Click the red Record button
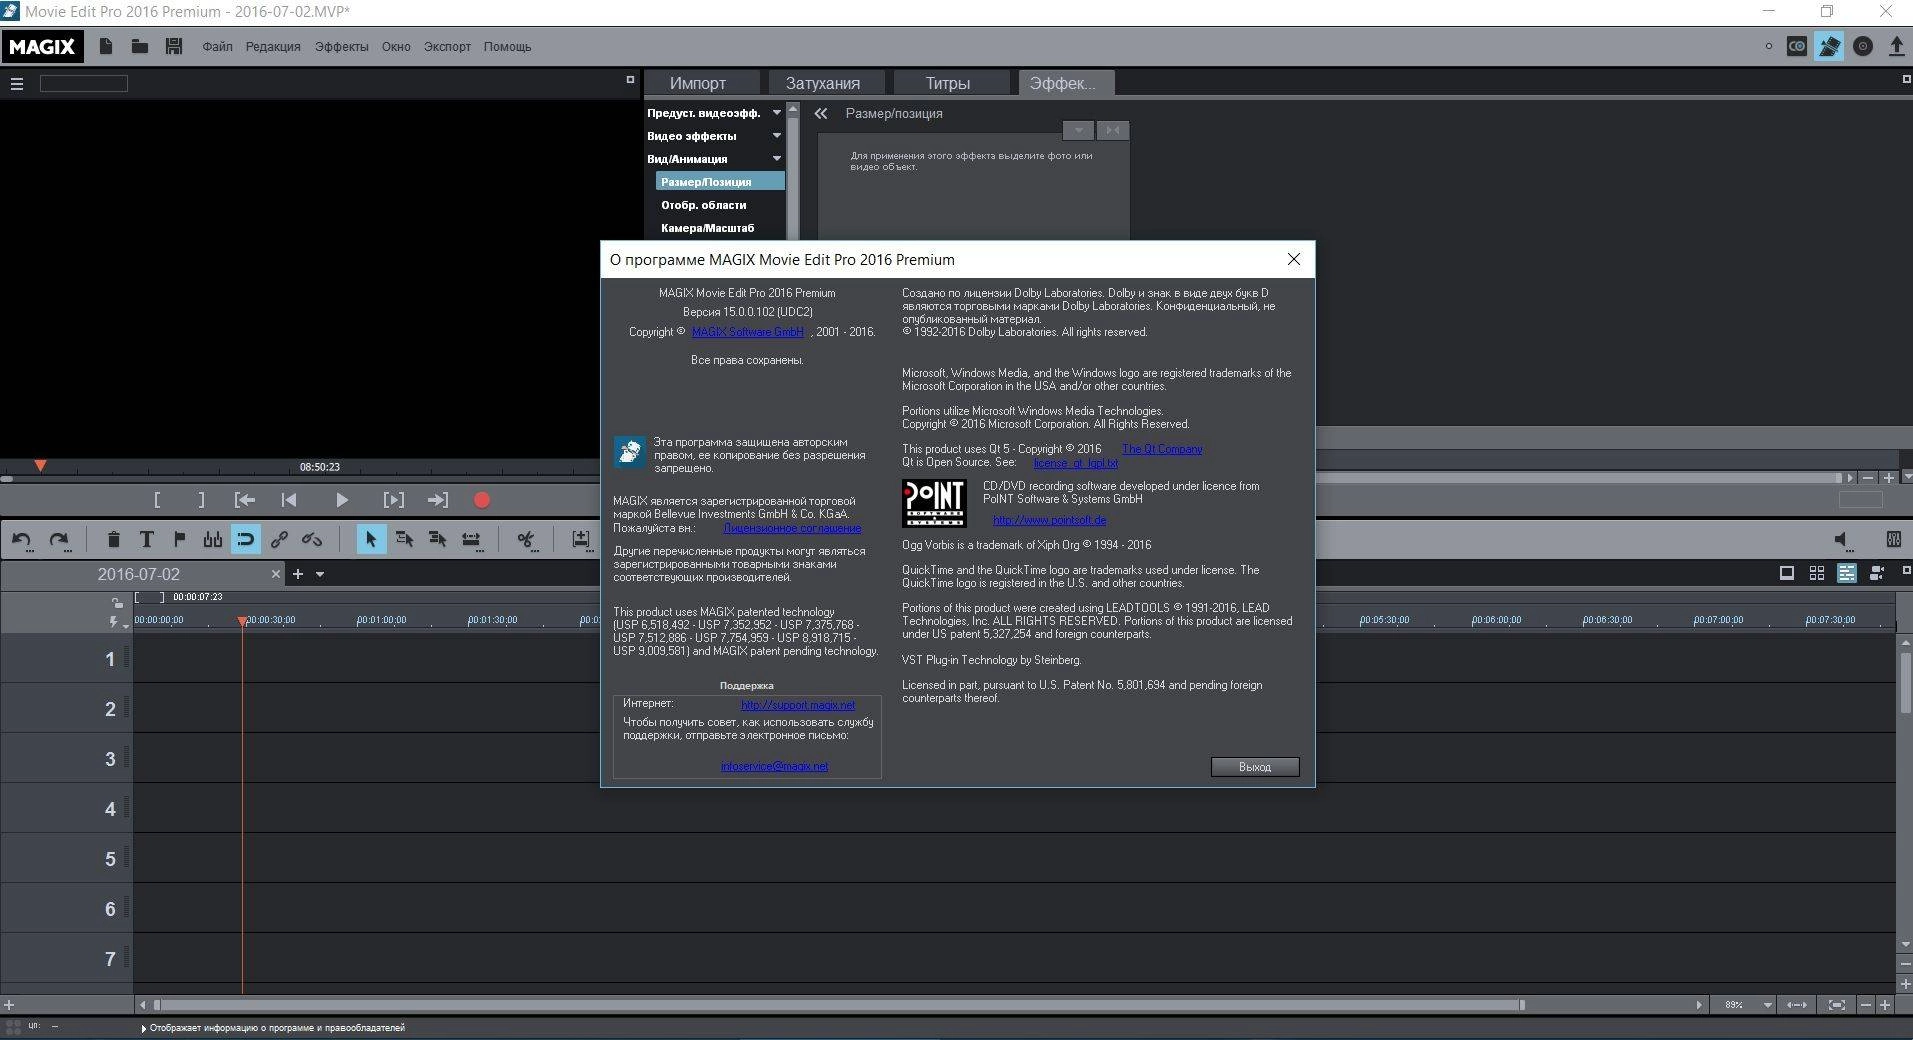Viewport: 1913px width, 1040px height. coord(482,500)
